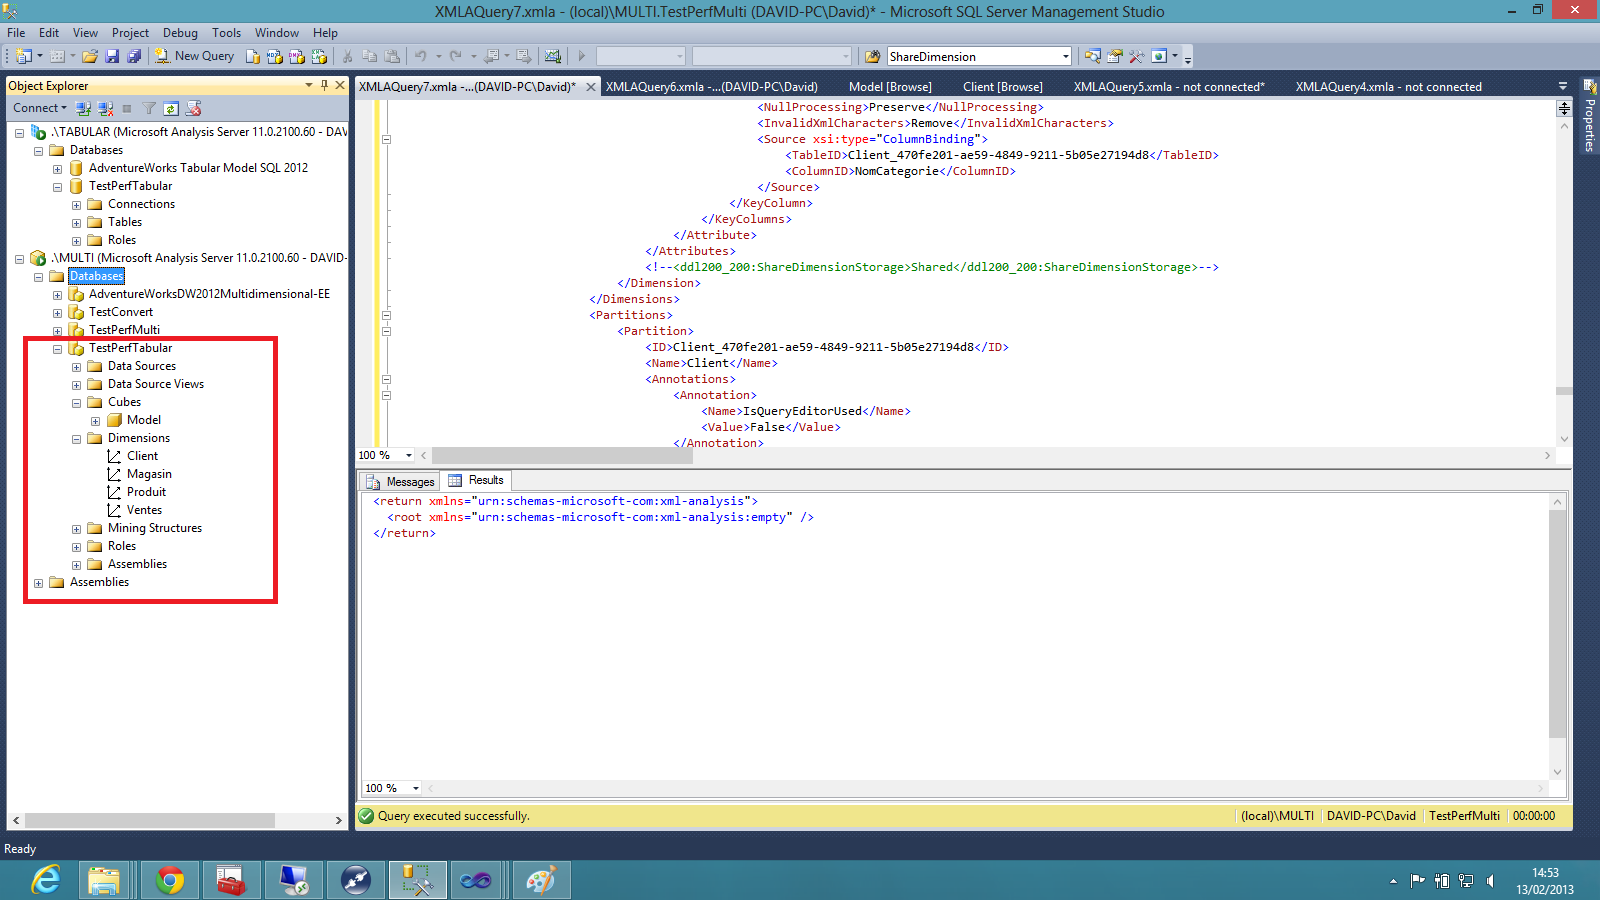Click the Save All toolbar icon
Image resolution: width=1600 pixels, height=900 pixels.
[133, 56]
